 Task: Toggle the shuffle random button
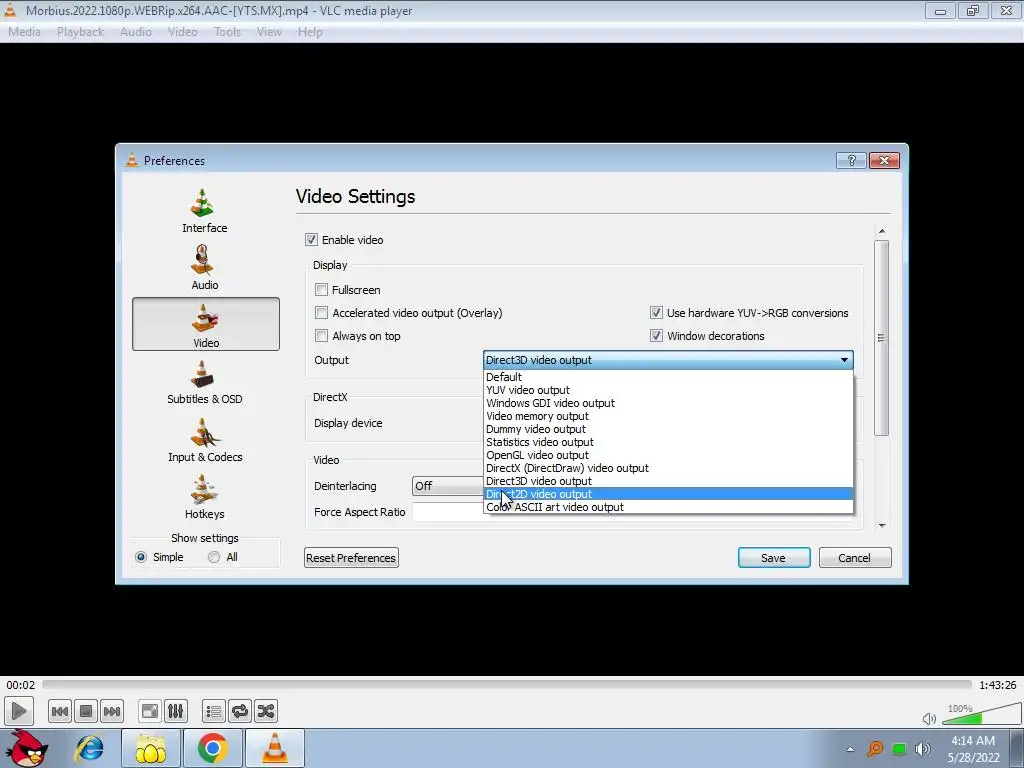click(x=266, y=711)
